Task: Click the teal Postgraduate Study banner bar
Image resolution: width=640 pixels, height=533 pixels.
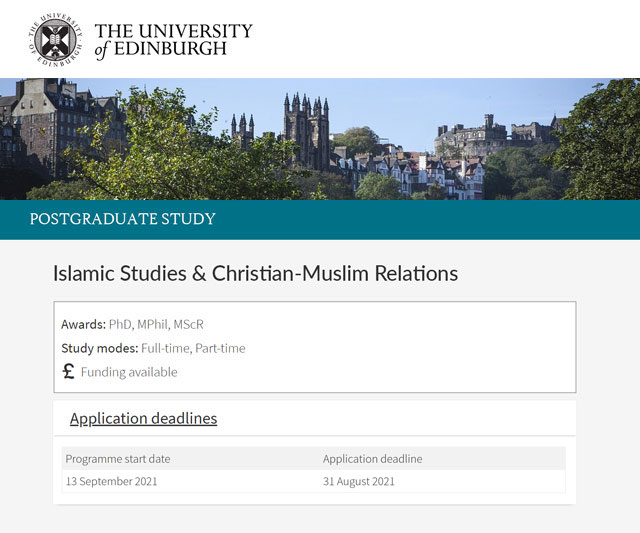Action: 420,219
